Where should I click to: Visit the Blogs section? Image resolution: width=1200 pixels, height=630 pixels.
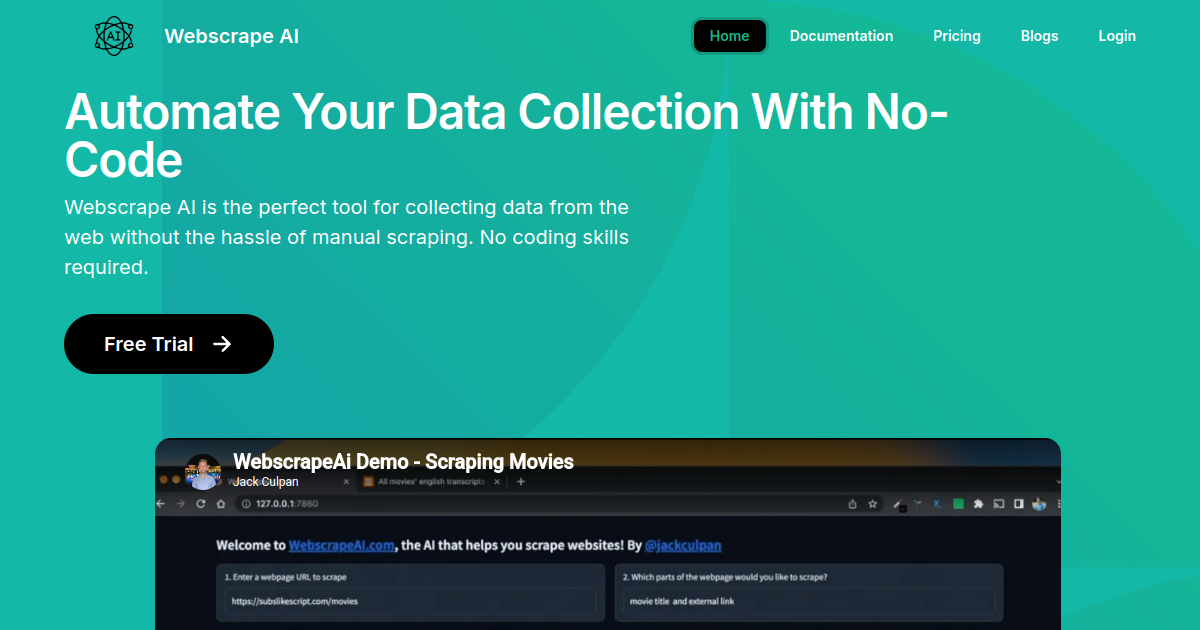click(x=1039, y=36)
